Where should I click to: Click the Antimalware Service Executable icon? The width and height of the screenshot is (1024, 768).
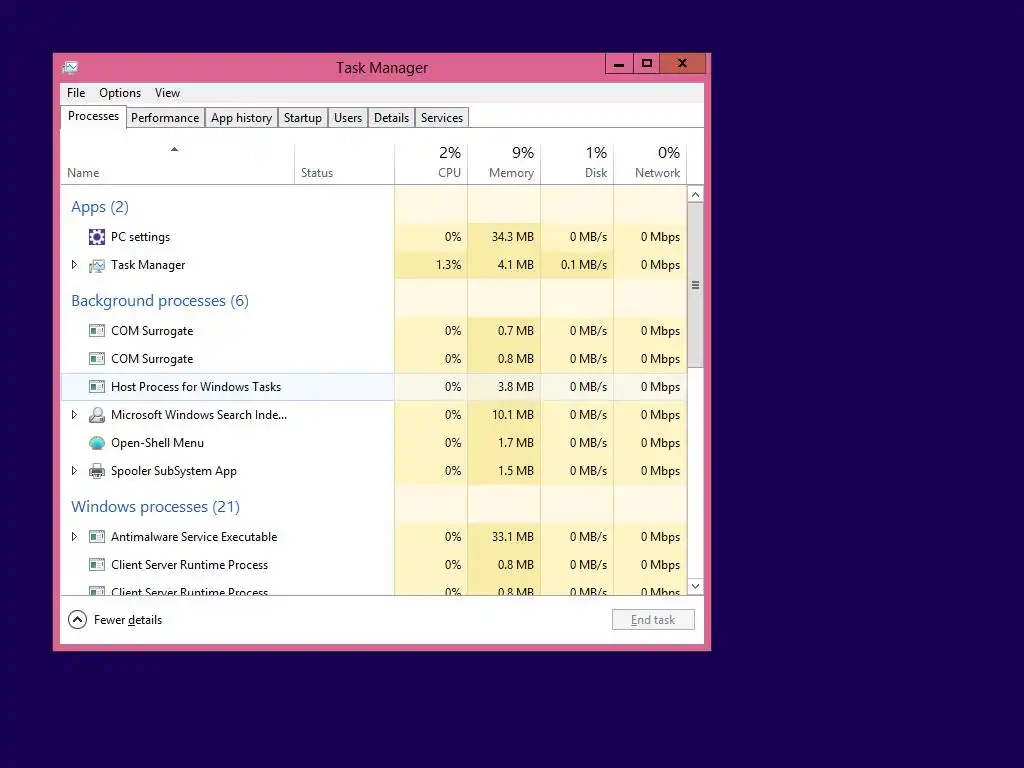pos(97,537)
